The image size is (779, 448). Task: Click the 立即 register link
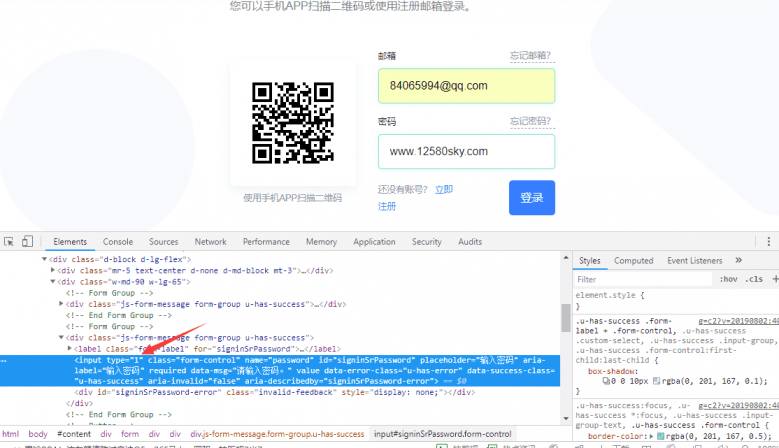(x=444, y=189)
